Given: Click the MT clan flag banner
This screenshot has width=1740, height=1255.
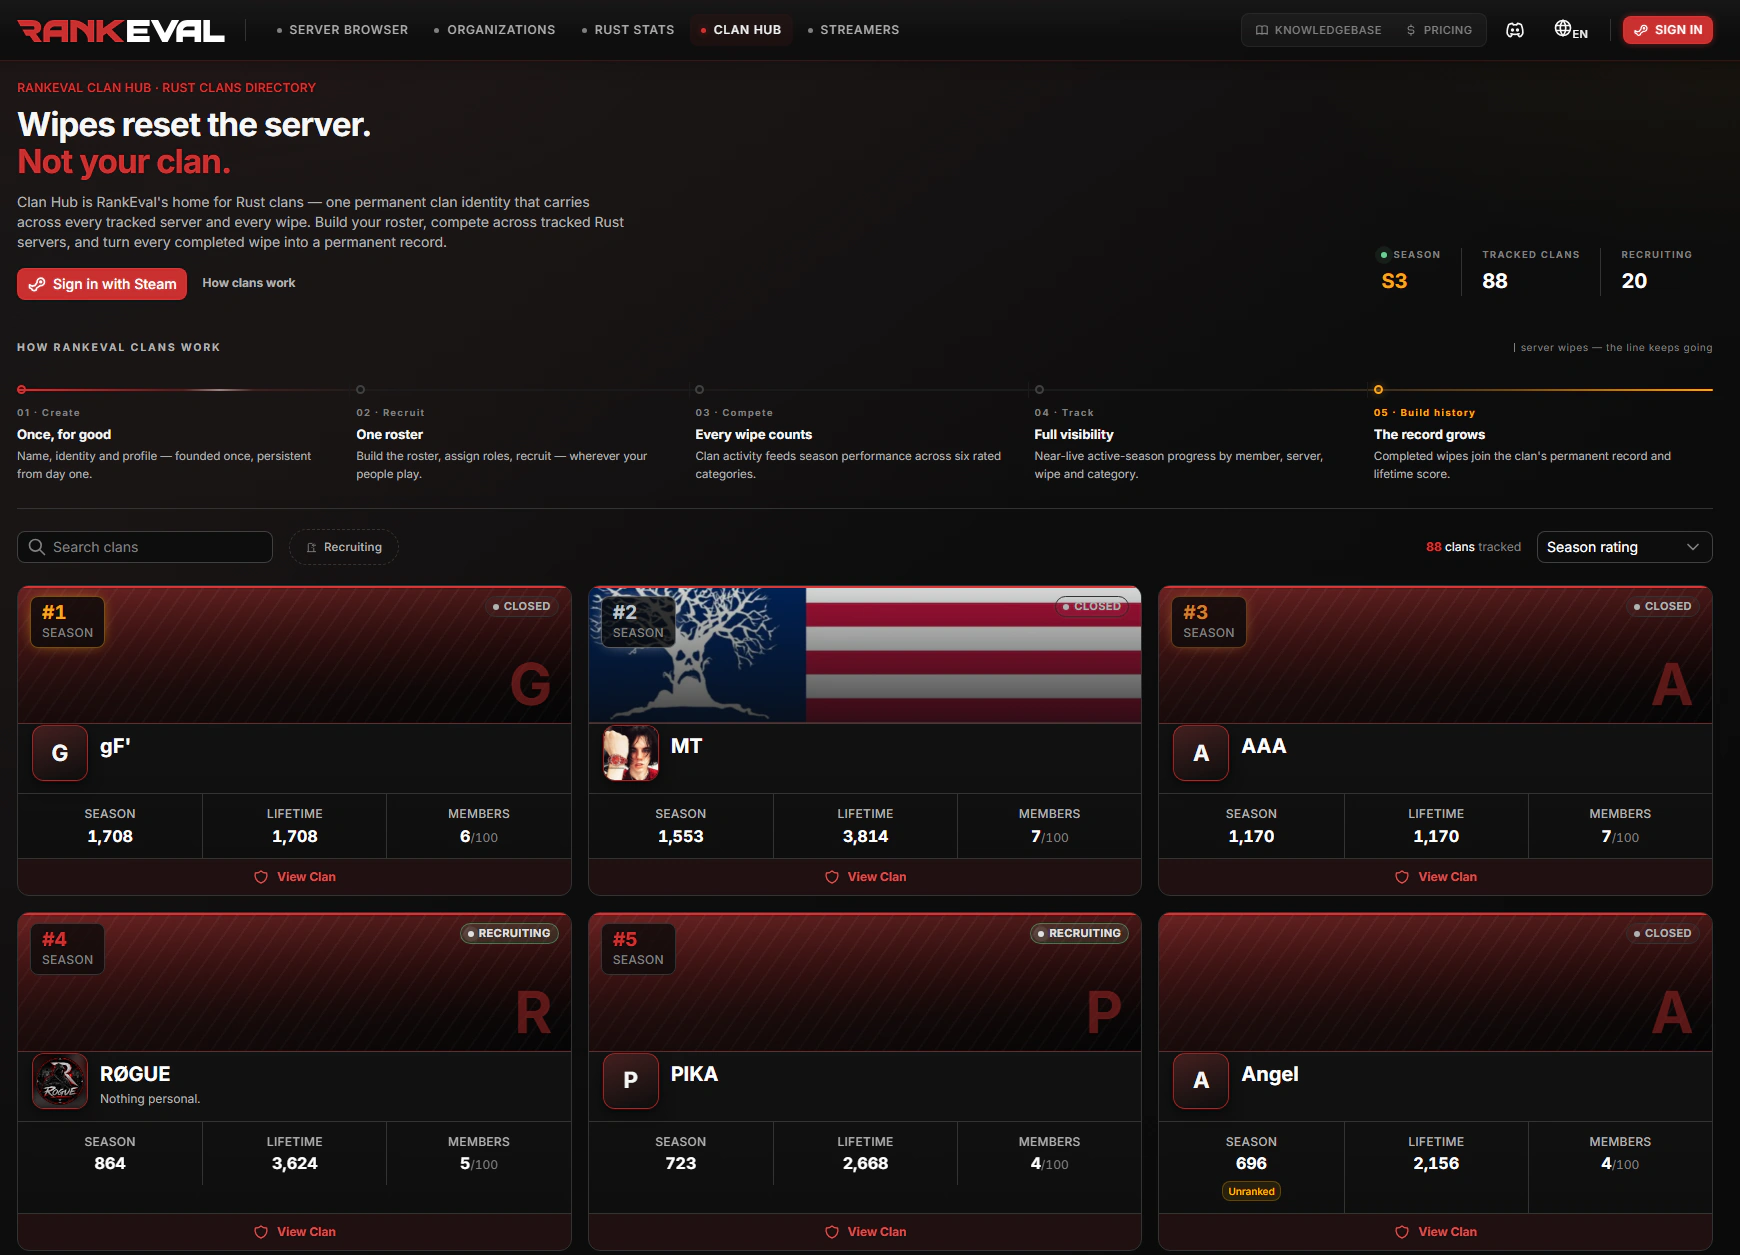Looking at the screenshot, I should (x=865, y=655).
